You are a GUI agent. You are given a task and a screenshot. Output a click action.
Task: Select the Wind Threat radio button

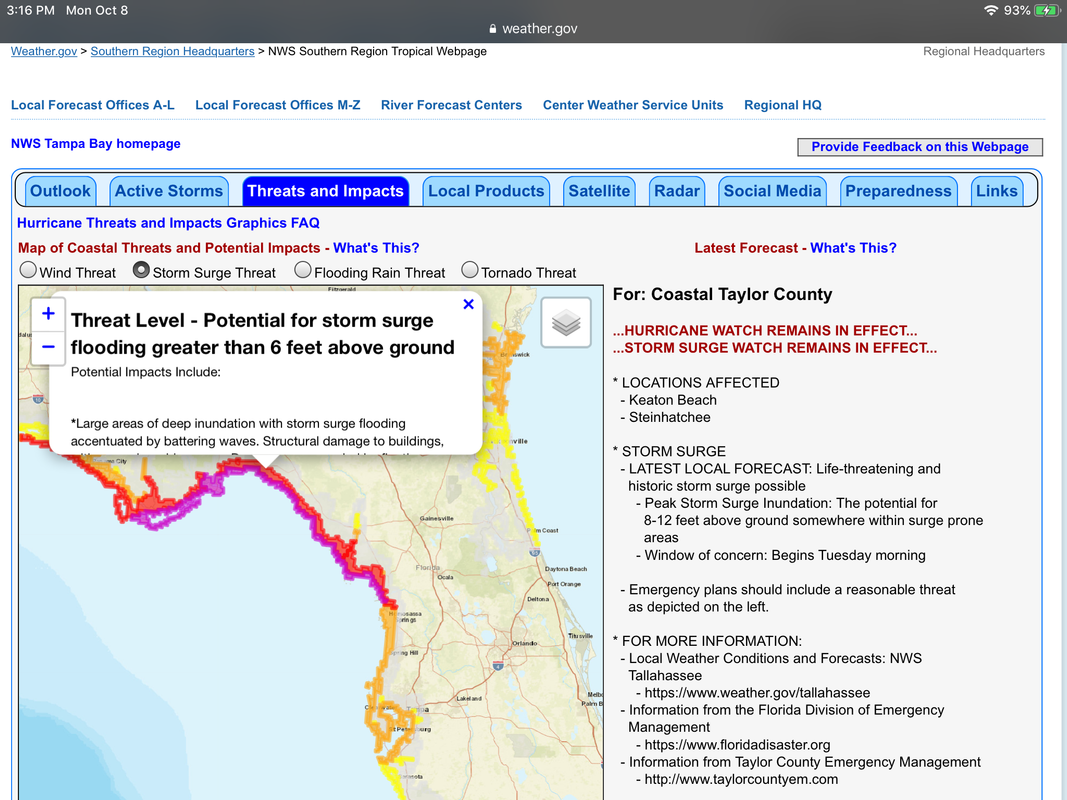point(28,270)
